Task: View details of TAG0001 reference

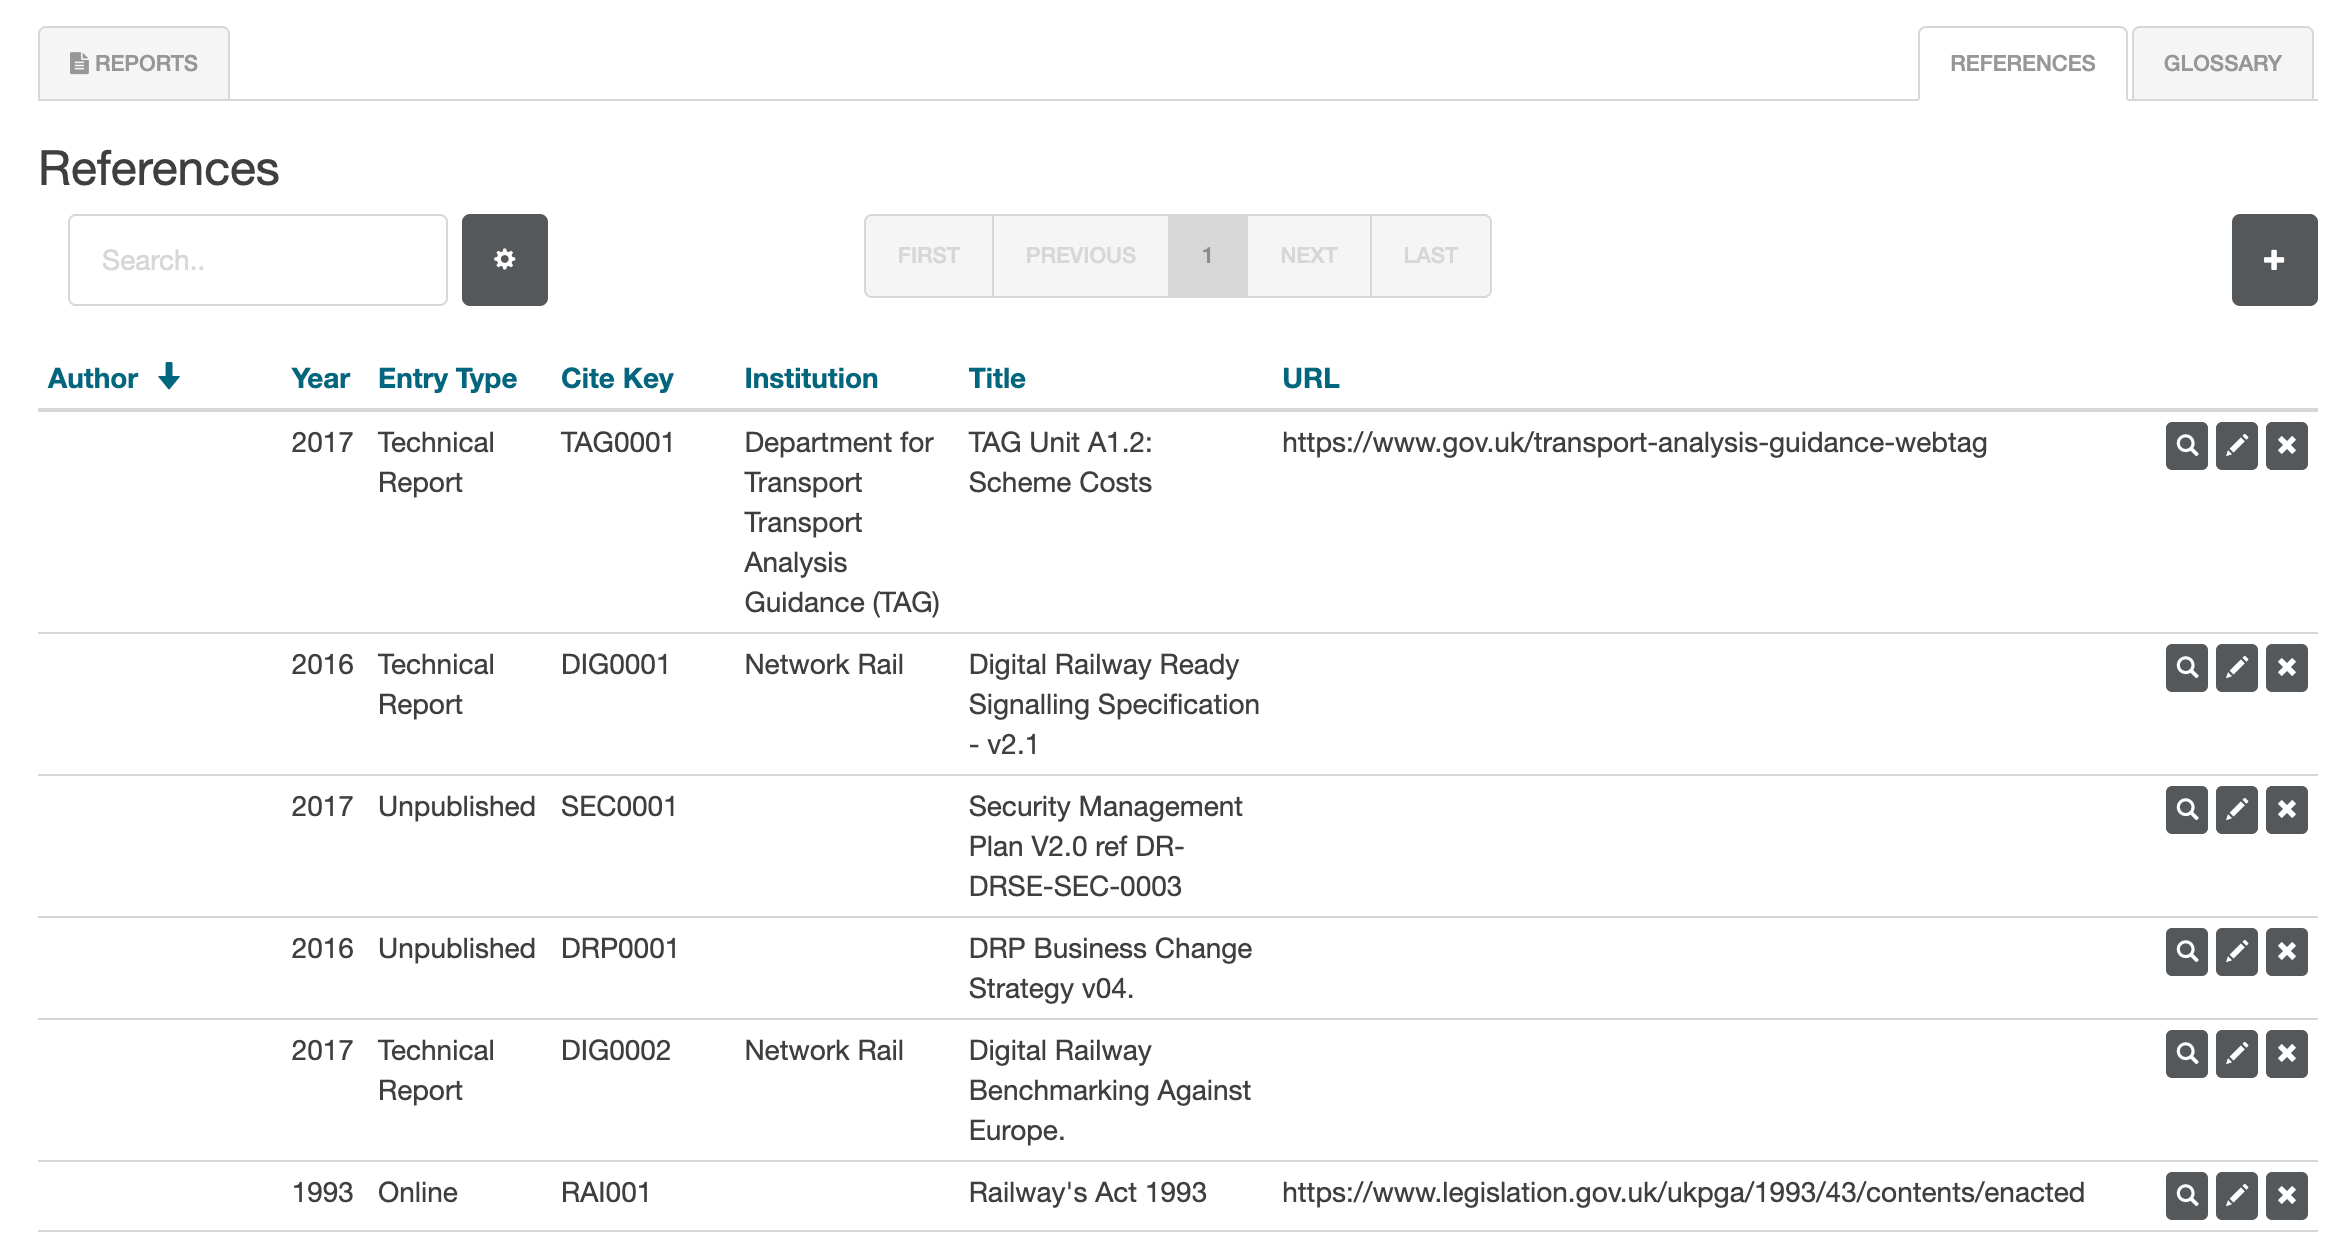Action: (2186, 446)
